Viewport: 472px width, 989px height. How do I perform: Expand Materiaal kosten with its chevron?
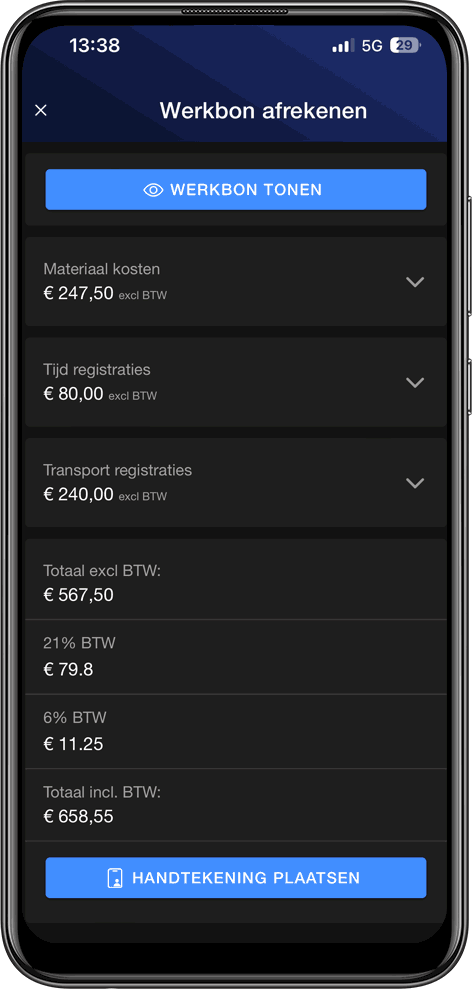point(415,282)
